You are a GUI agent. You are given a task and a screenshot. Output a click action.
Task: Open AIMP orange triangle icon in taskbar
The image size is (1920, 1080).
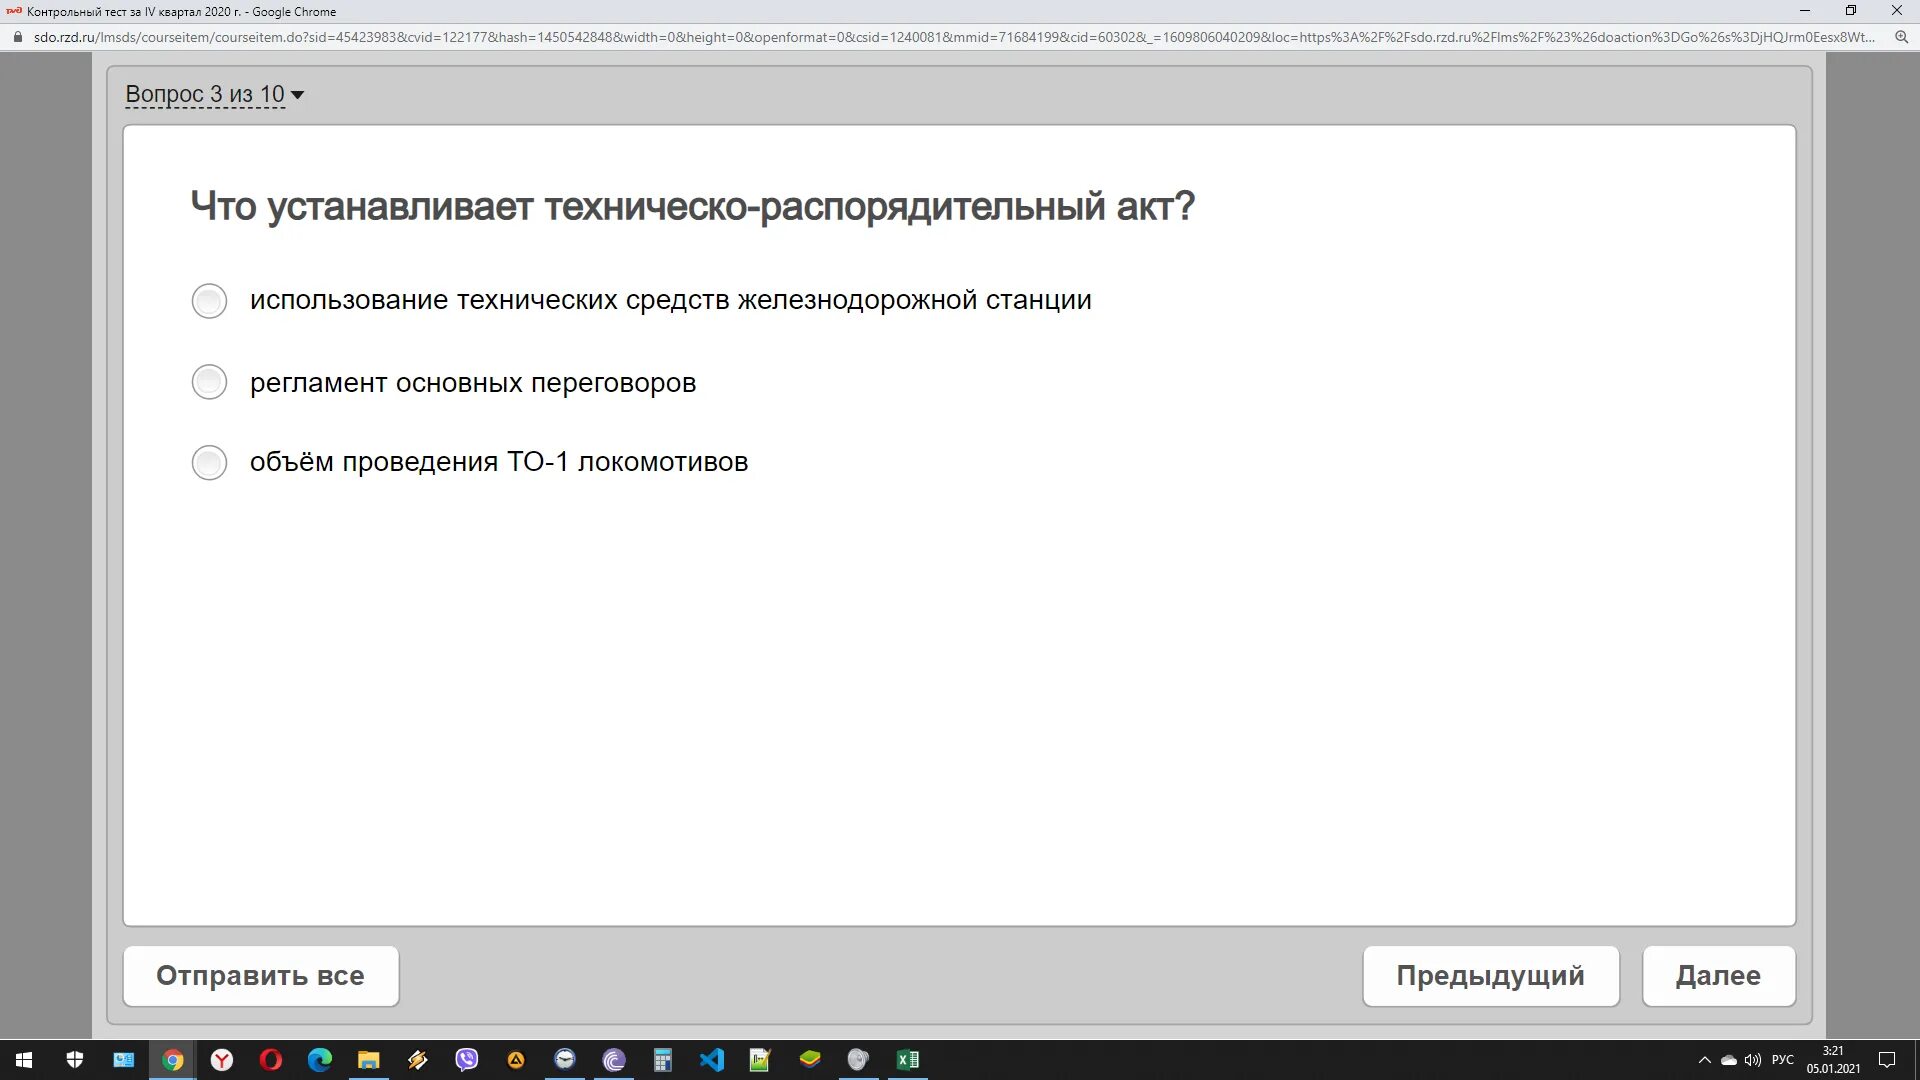[x=516, y=1060]
